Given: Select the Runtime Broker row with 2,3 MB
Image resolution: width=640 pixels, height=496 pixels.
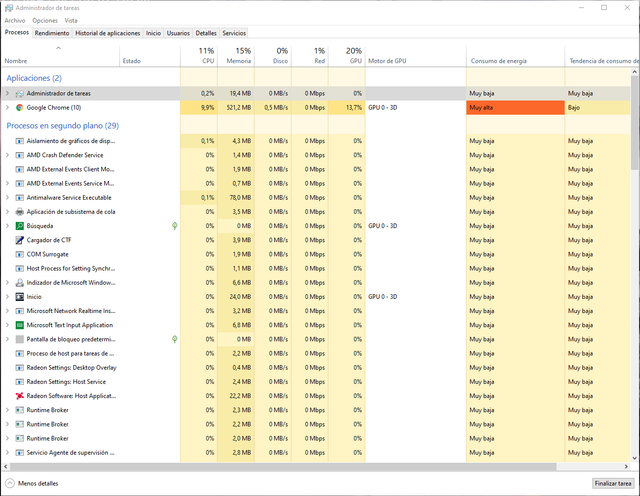Looking at the screenshot, I should (316, 410).
